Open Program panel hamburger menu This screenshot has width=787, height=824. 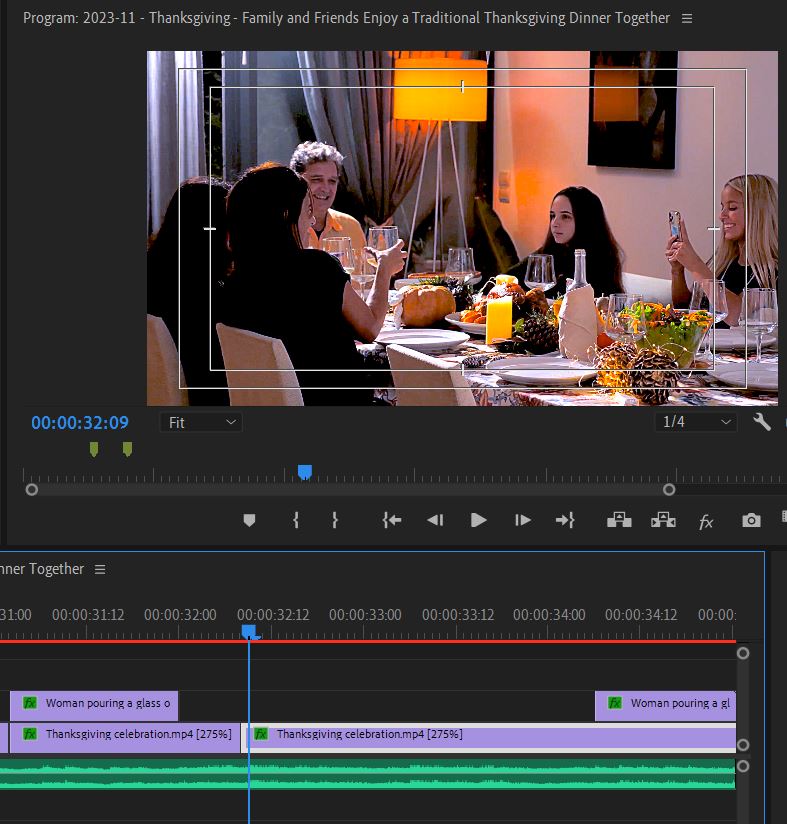click(687, 18)
